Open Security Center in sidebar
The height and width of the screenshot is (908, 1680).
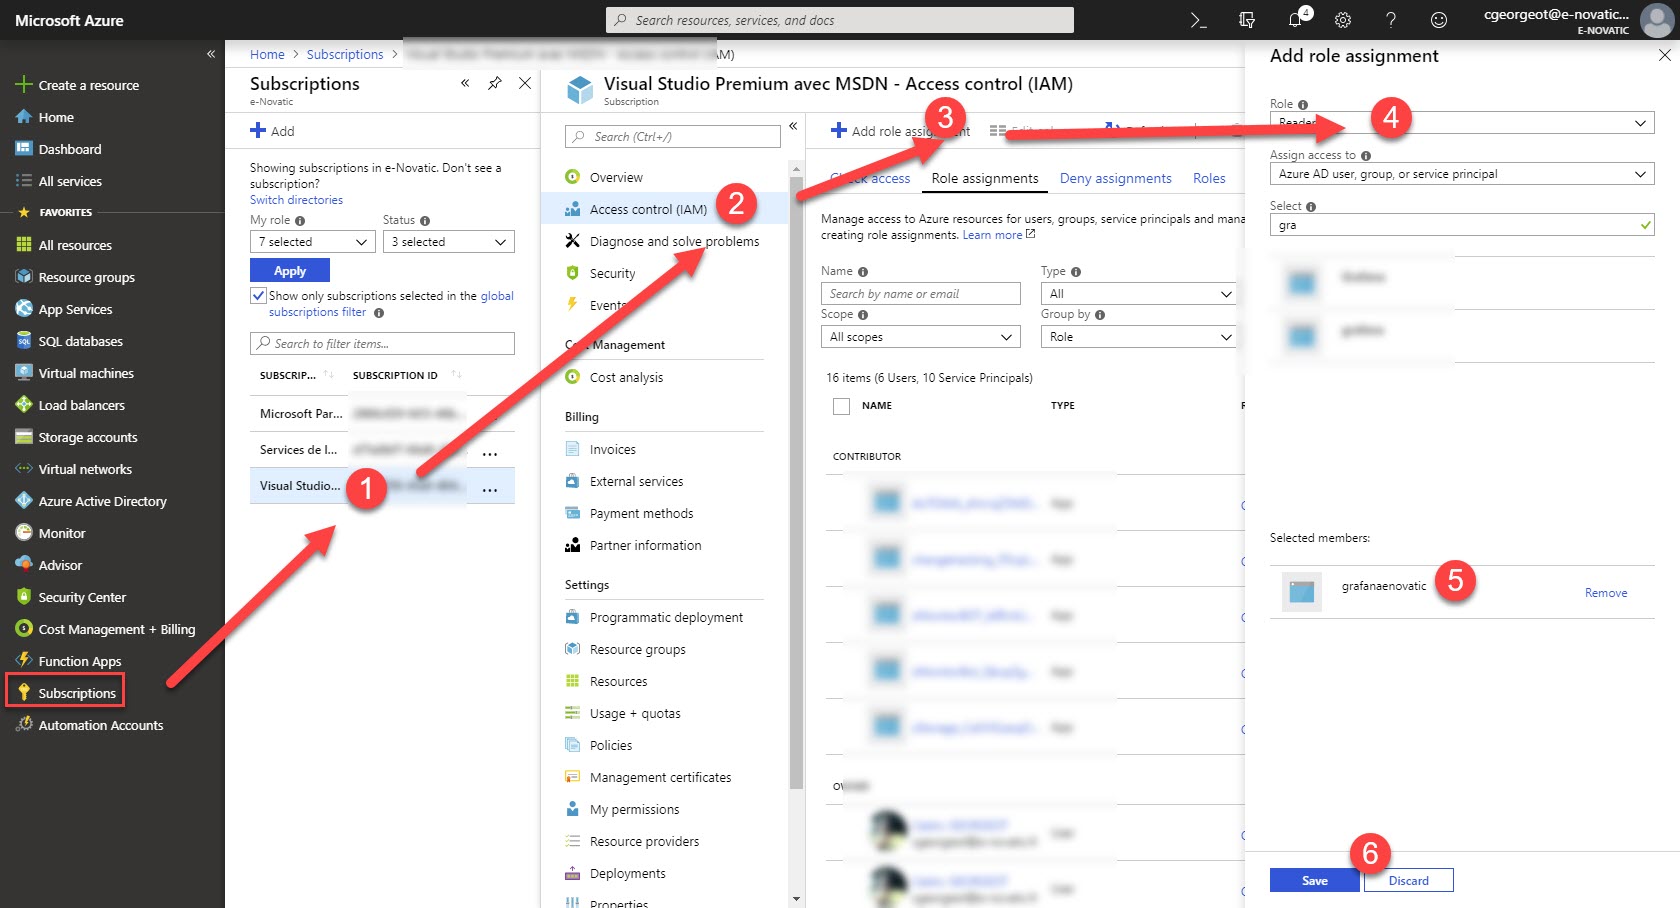82,597
